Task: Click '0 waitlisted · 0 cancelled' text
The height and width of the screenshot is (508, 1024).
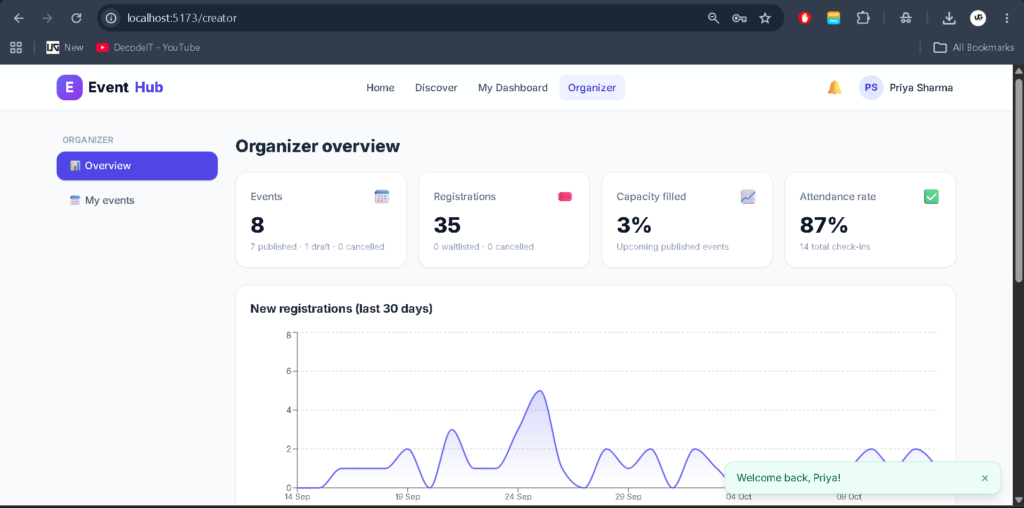Action: pos(483,247)
